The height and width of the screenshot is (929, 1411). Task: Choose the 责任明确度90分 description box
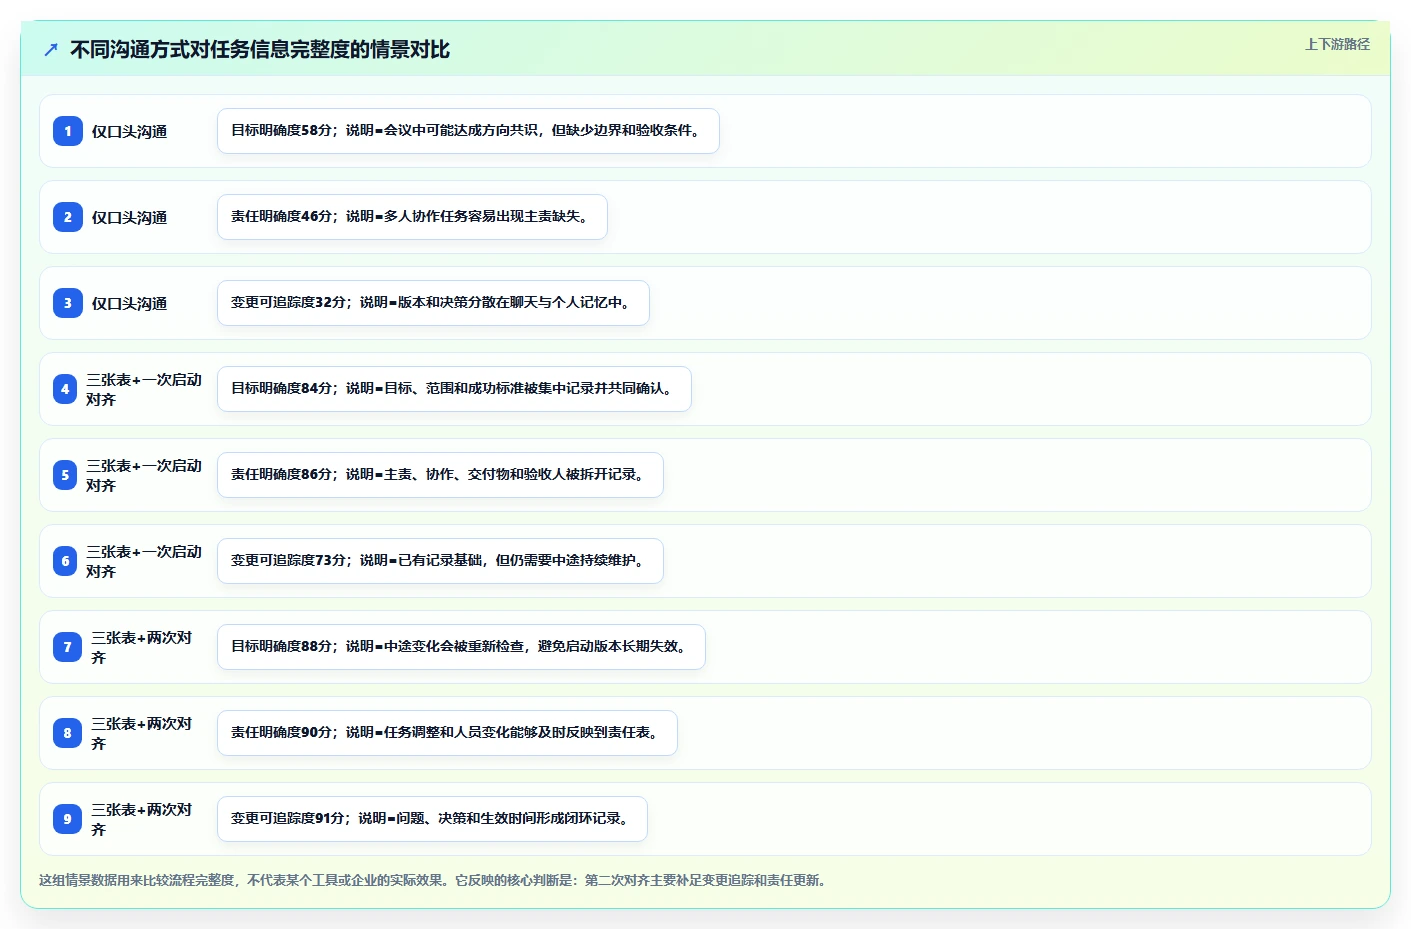tap(447, 733)
